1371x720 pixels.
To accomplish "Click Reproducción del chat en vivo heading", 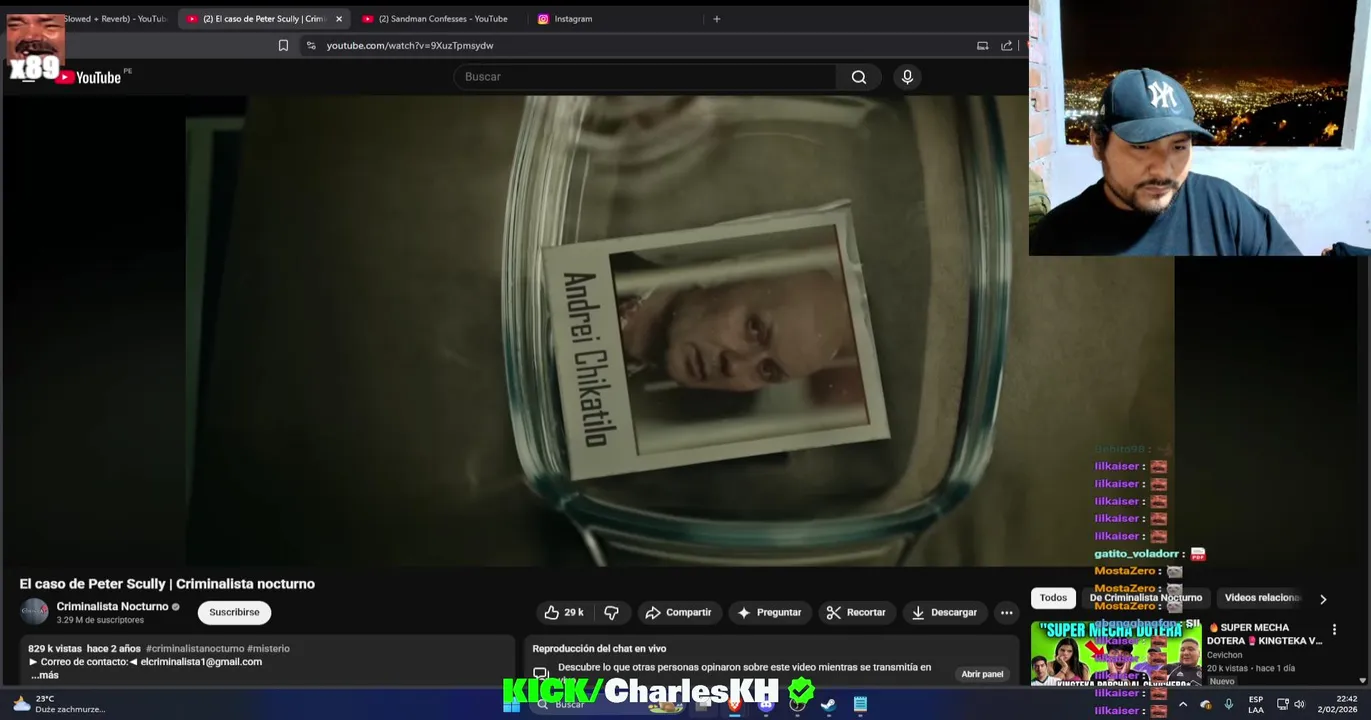I will [x=599, y=648].
